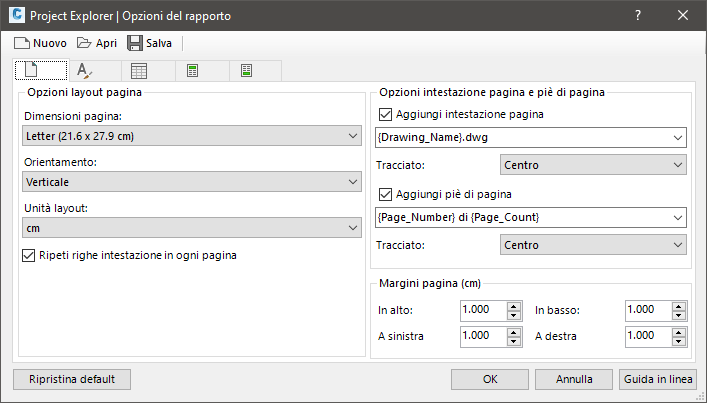Viewport: 707px width, 403px height.
Task: Open the text style tab icon
Action: point(84,71)
